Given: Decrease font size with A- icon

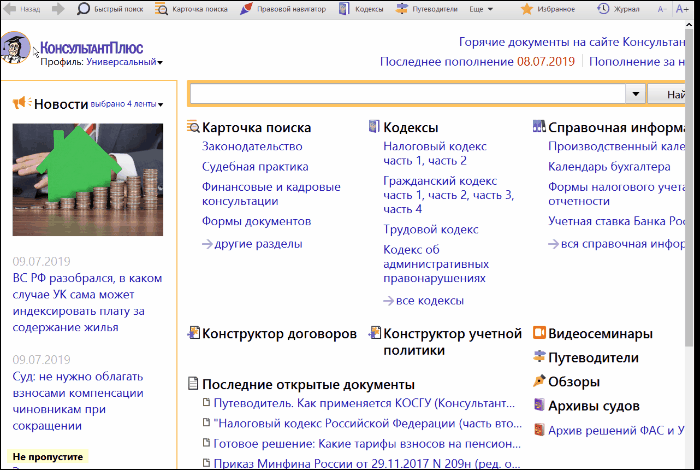Looking at the screenshot, I should pos(661,9).
